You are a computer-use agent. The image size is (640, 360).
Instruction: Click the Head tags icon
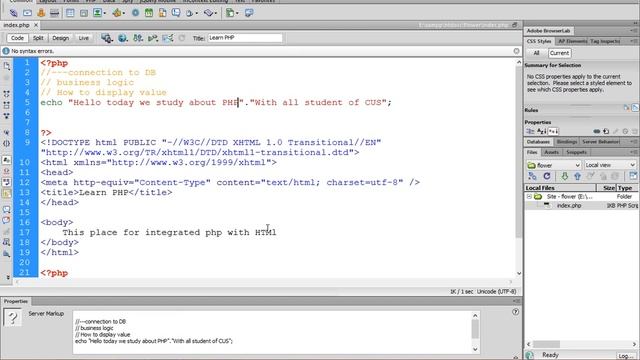click(189, 13)
